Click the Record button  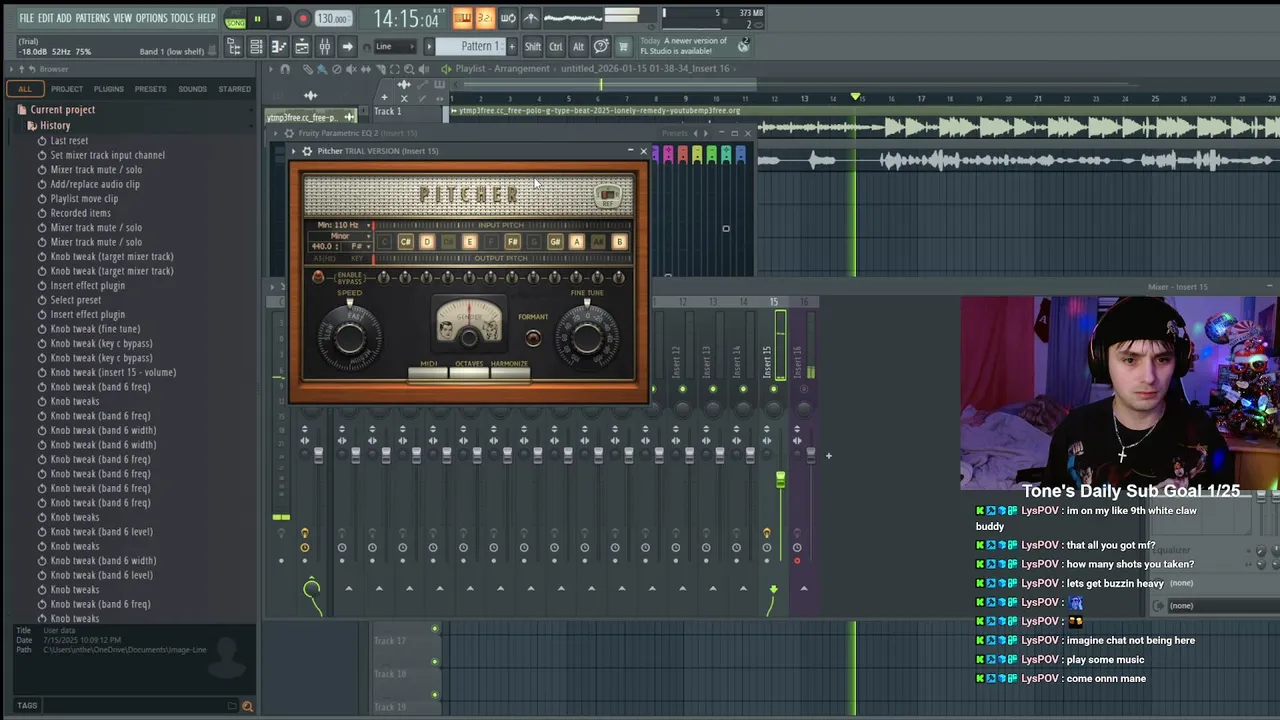[x=302, y=19]
